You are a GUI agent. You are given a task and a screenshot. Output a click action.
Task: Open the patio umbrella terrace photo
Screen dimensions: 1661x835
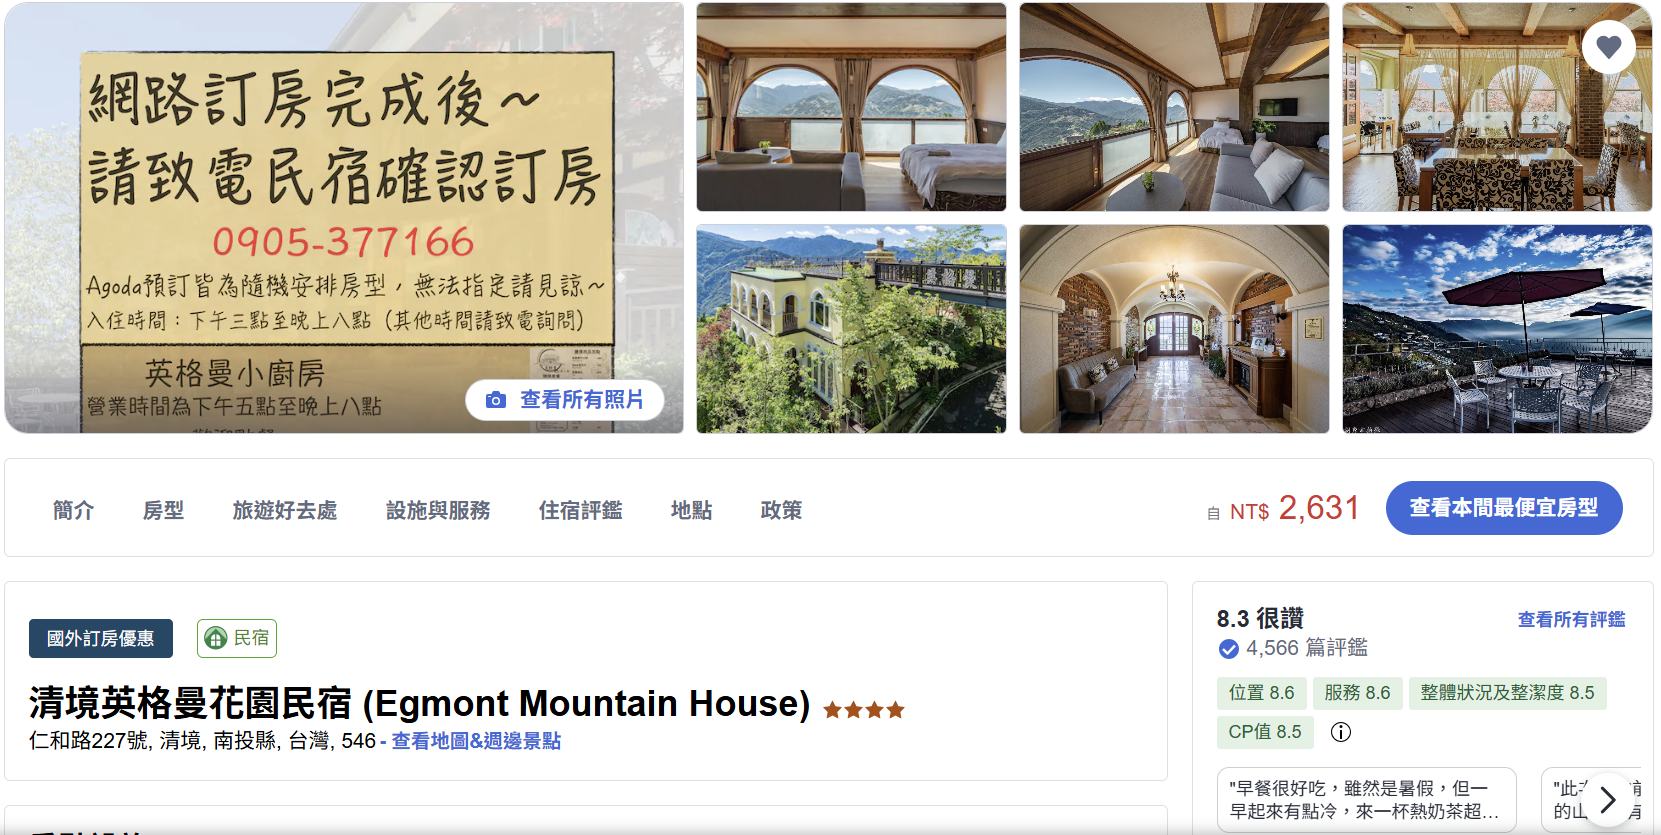coord(1497,329)
